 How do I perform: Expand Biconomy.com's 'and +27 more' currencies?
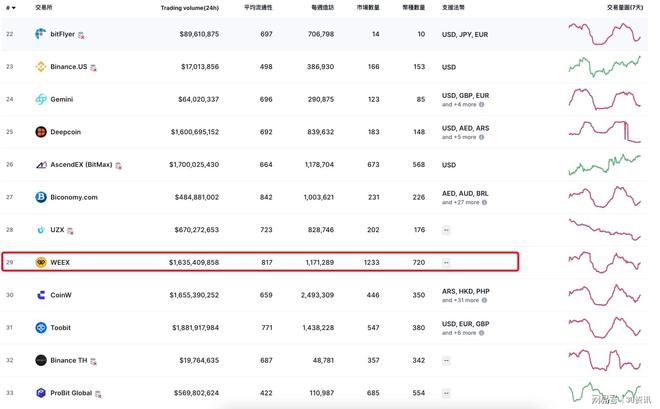point(464,202)
